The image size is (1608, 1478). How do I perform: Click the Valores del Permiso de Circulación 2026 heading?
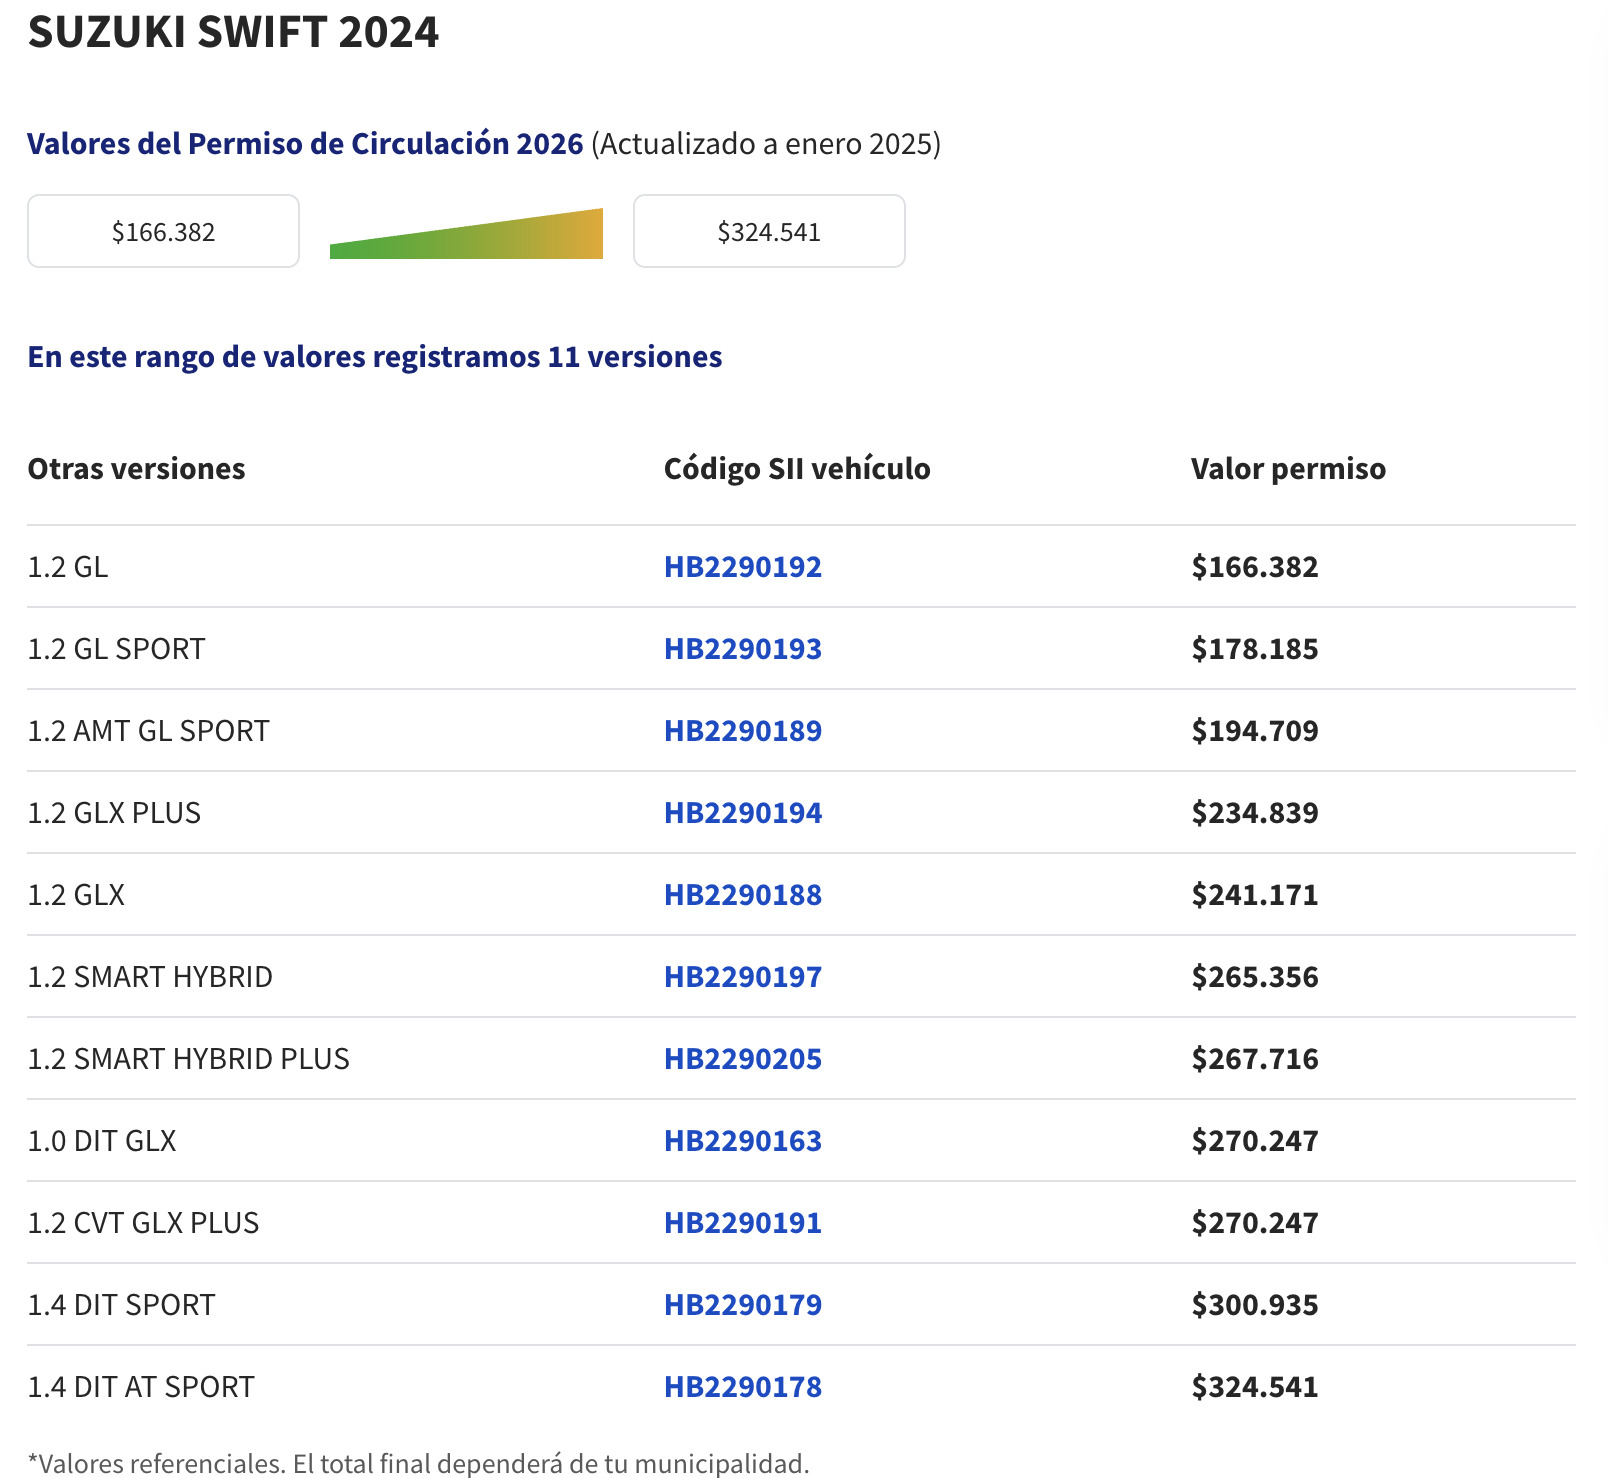pos(305,144)
